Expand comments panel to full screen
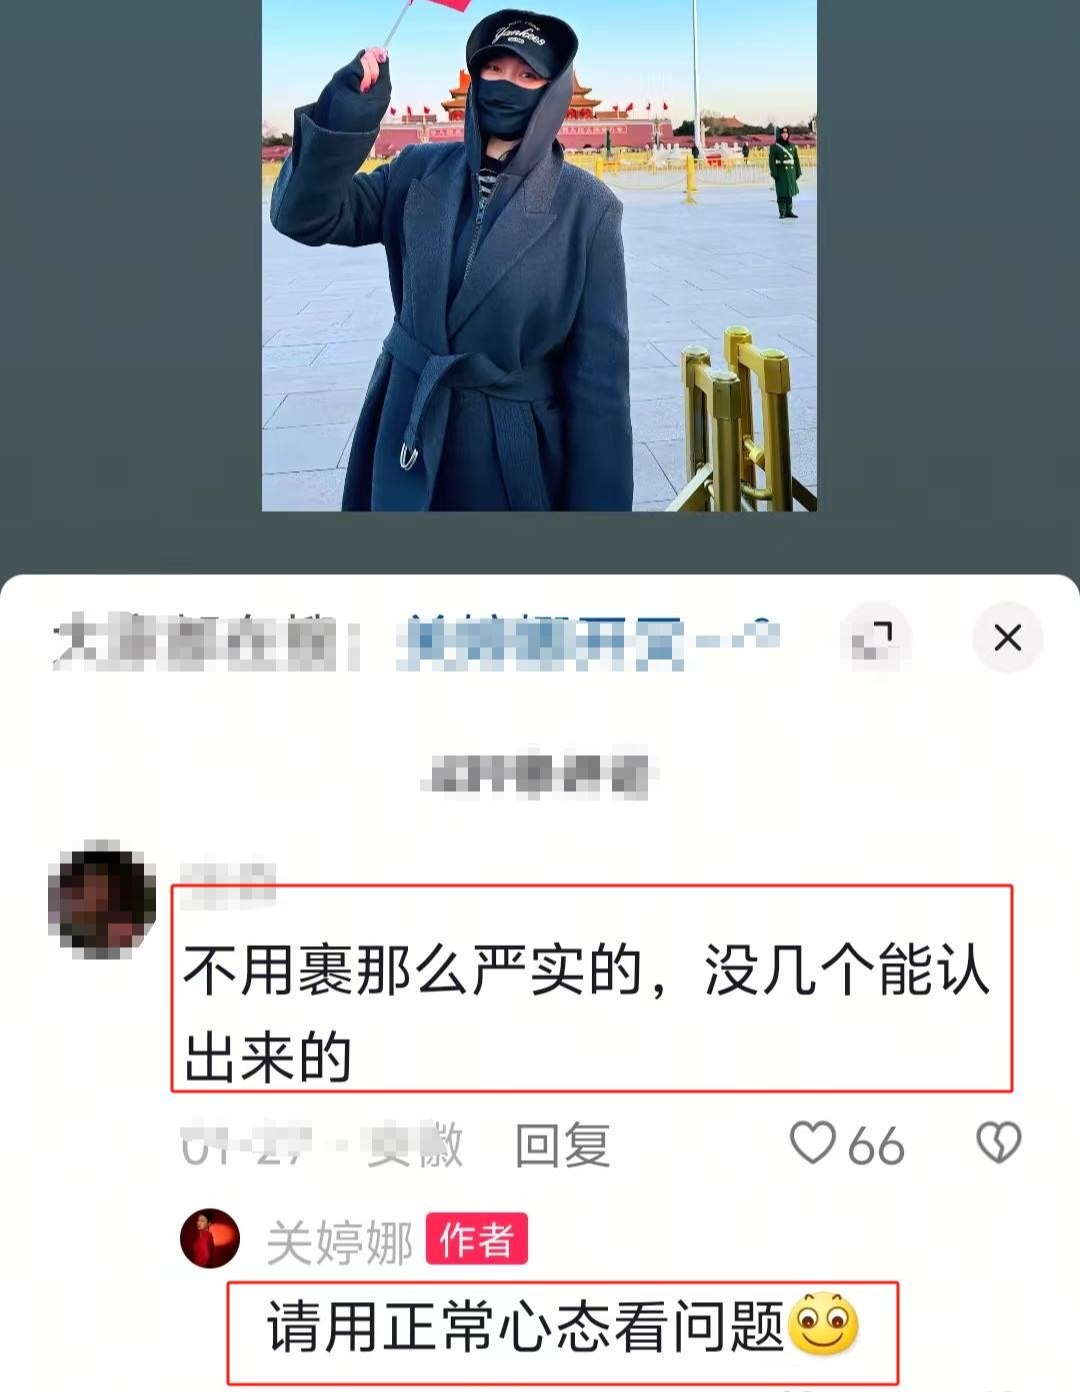 (877, 637)
